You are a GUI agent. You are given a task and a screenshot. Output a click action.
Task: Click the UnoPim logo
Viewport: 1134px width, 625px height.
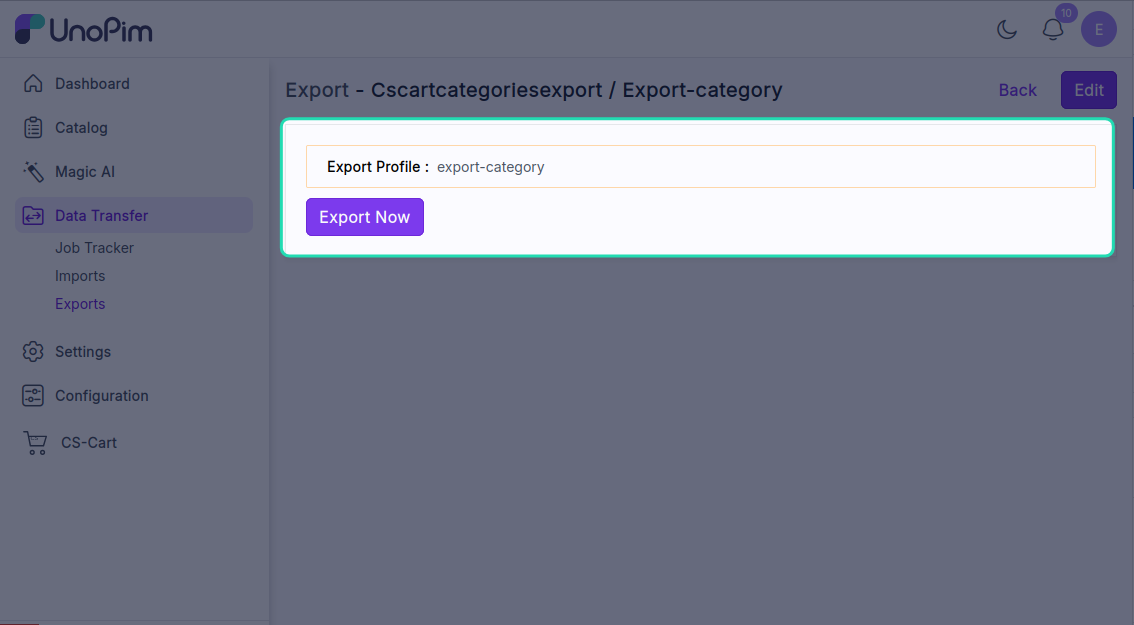[84, 30]
